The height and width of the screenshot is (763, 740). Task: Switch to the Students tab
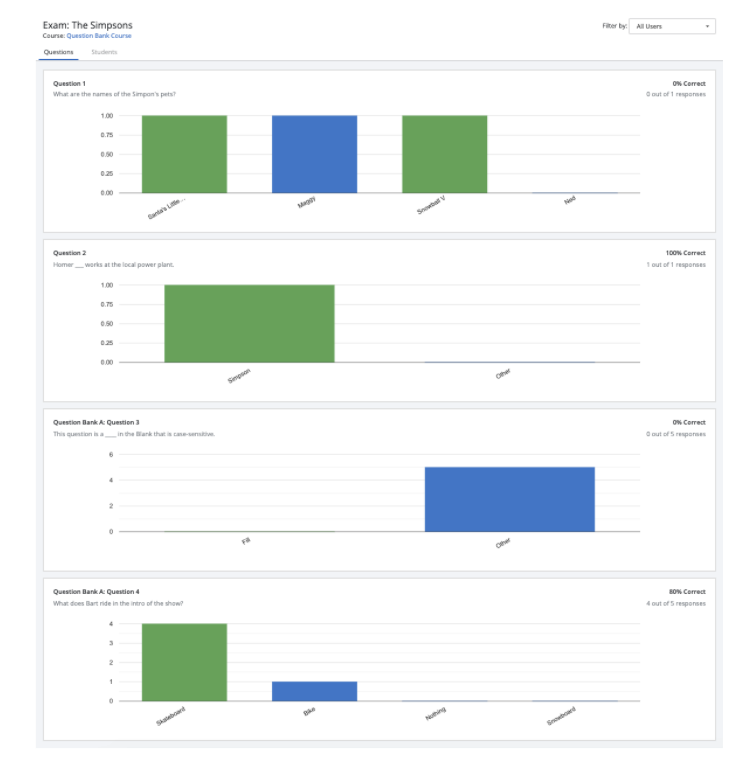[x=104, y=51]
